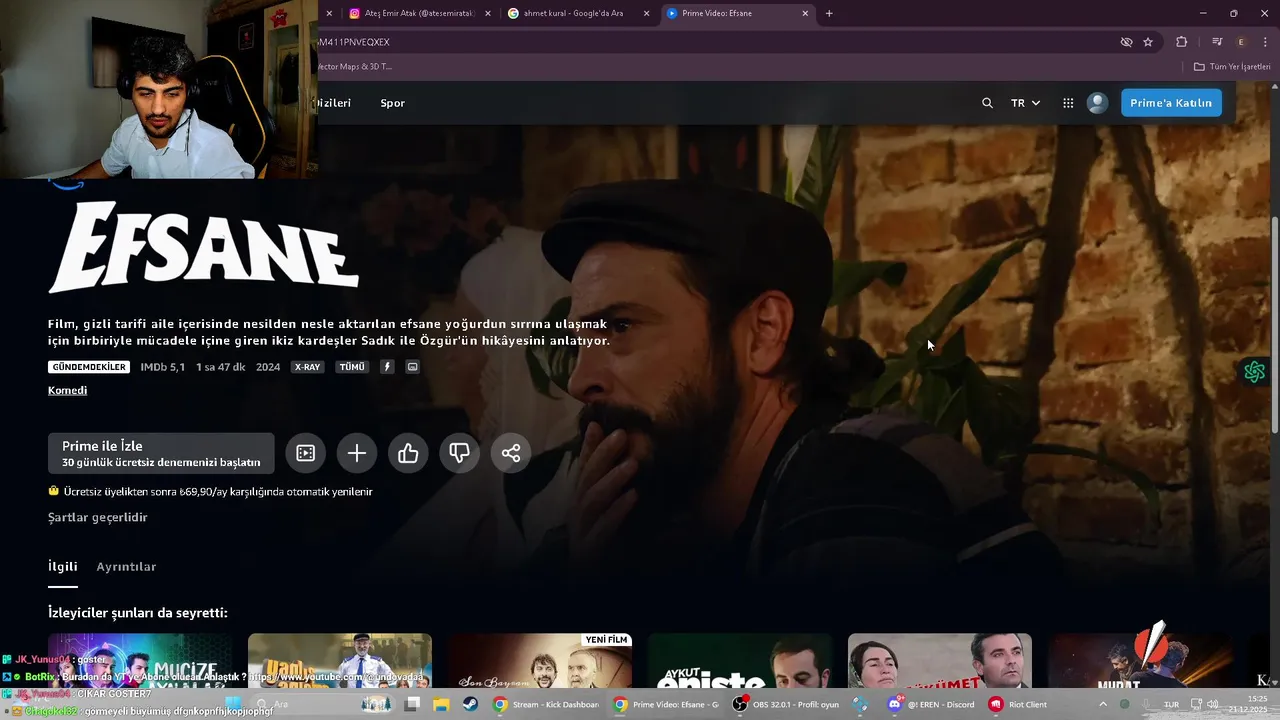Viewport: 1280px width, 720px height.
Task: Select the Prime Video: Efsane tab
Action: (x=738, y=13)
